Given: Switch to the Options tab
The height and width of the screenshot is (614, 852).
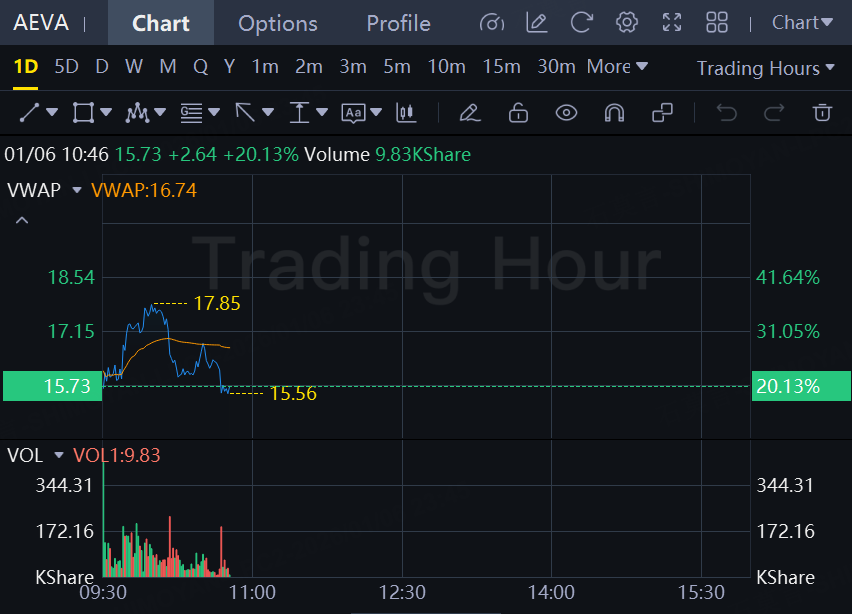Looking at the screenshot, I should [278, 23].
